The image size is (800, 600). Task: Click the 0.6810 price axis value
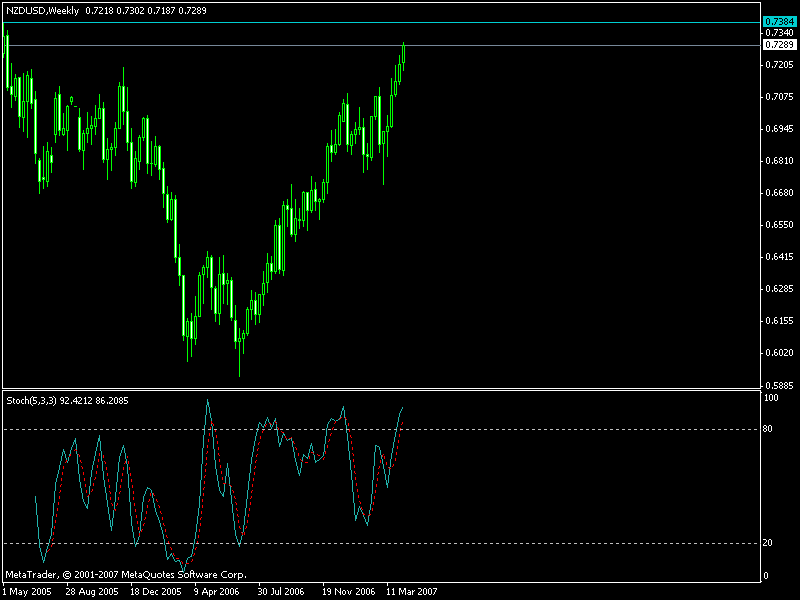click(780, 161)
